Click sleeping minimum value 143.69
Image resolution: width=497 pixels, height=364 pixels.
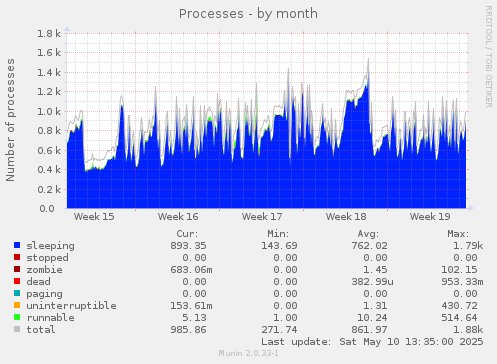[x=279, y=246]
